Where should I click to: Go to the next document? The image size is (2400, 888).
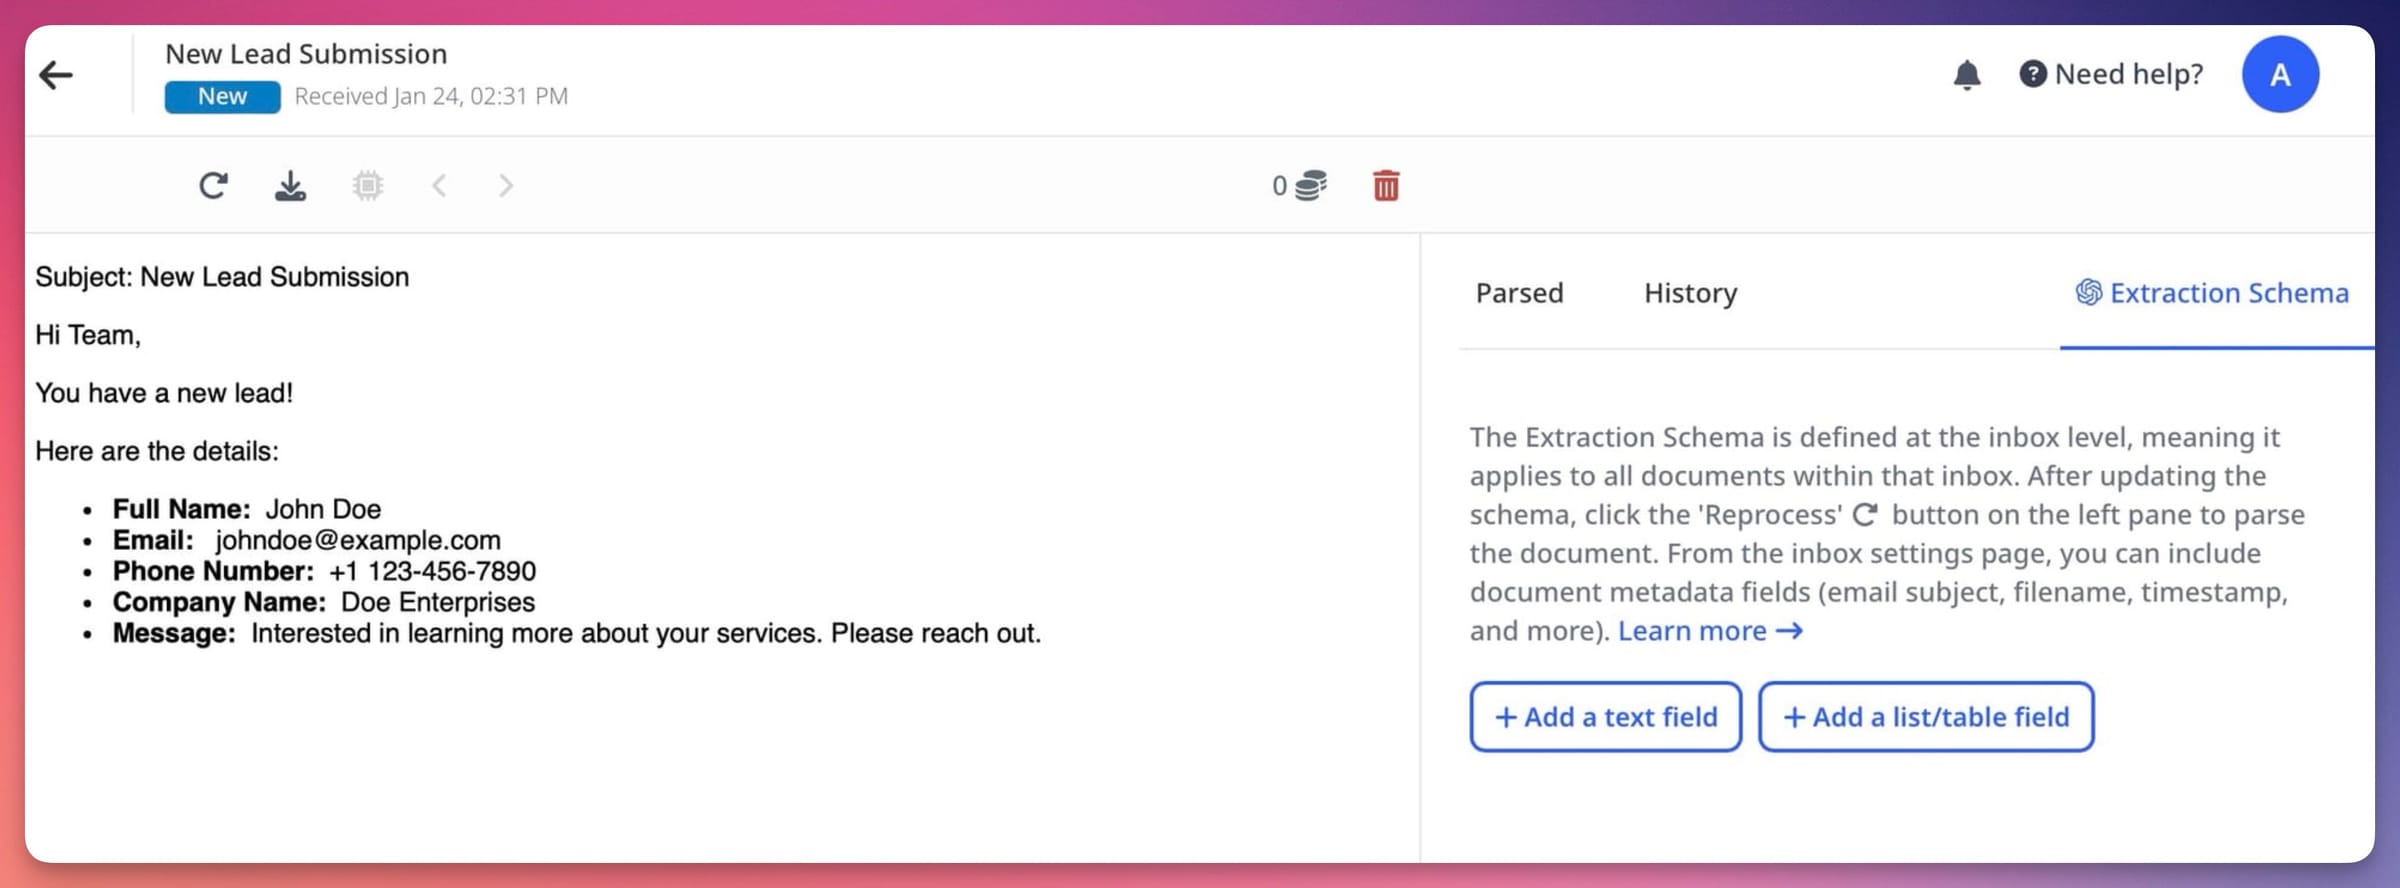(506, 185)
